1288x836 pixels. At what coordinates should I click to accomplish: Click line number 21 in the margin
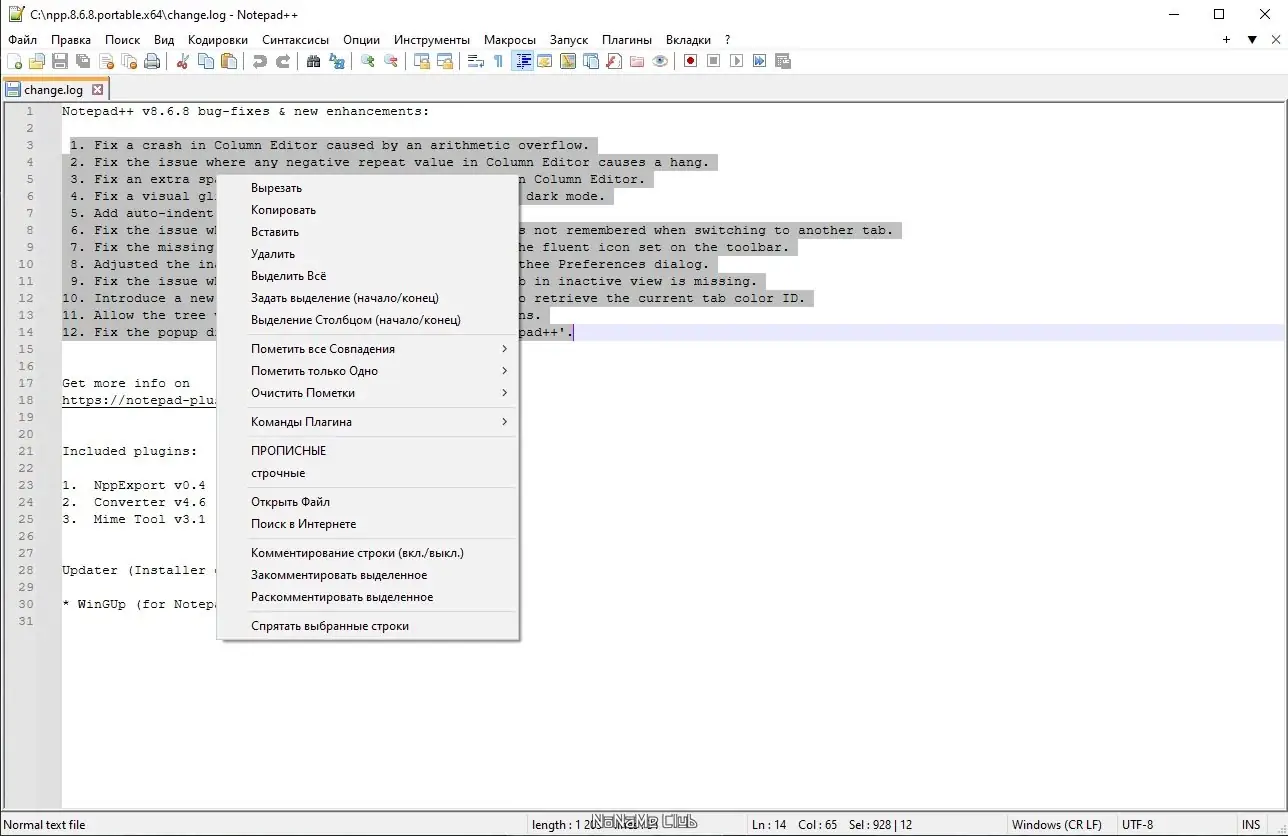[x=26, y=451]
